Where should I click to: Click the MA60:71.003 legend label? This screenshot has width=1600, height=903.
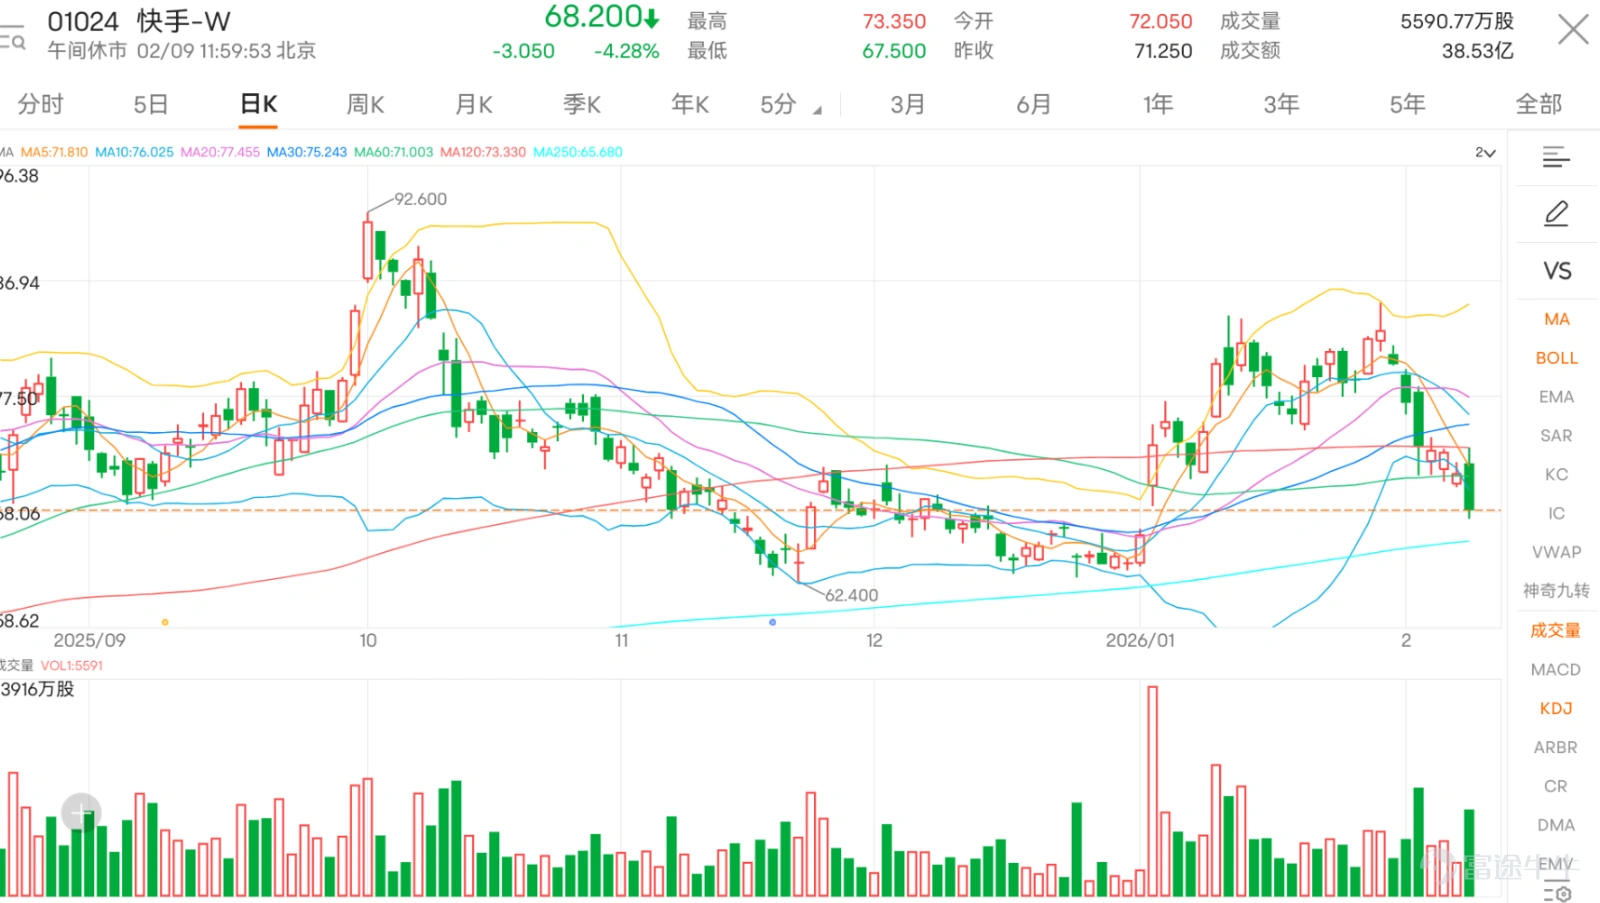(394, 153)
